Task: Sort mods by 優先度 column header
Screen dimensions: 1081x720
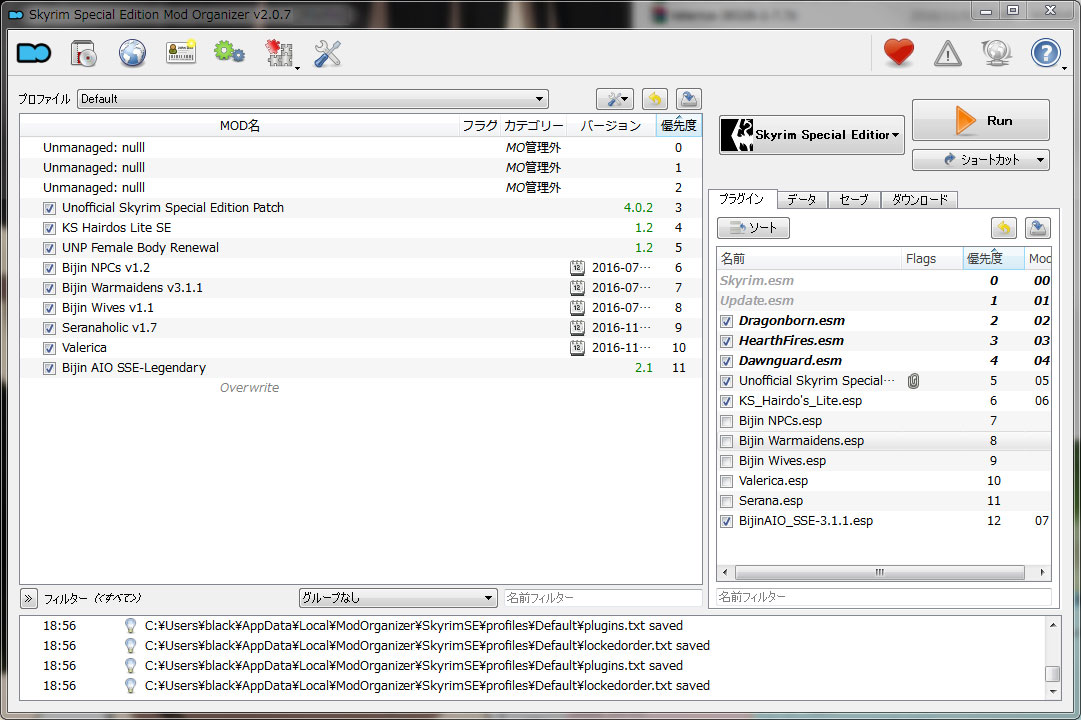Action: [678, 126]
